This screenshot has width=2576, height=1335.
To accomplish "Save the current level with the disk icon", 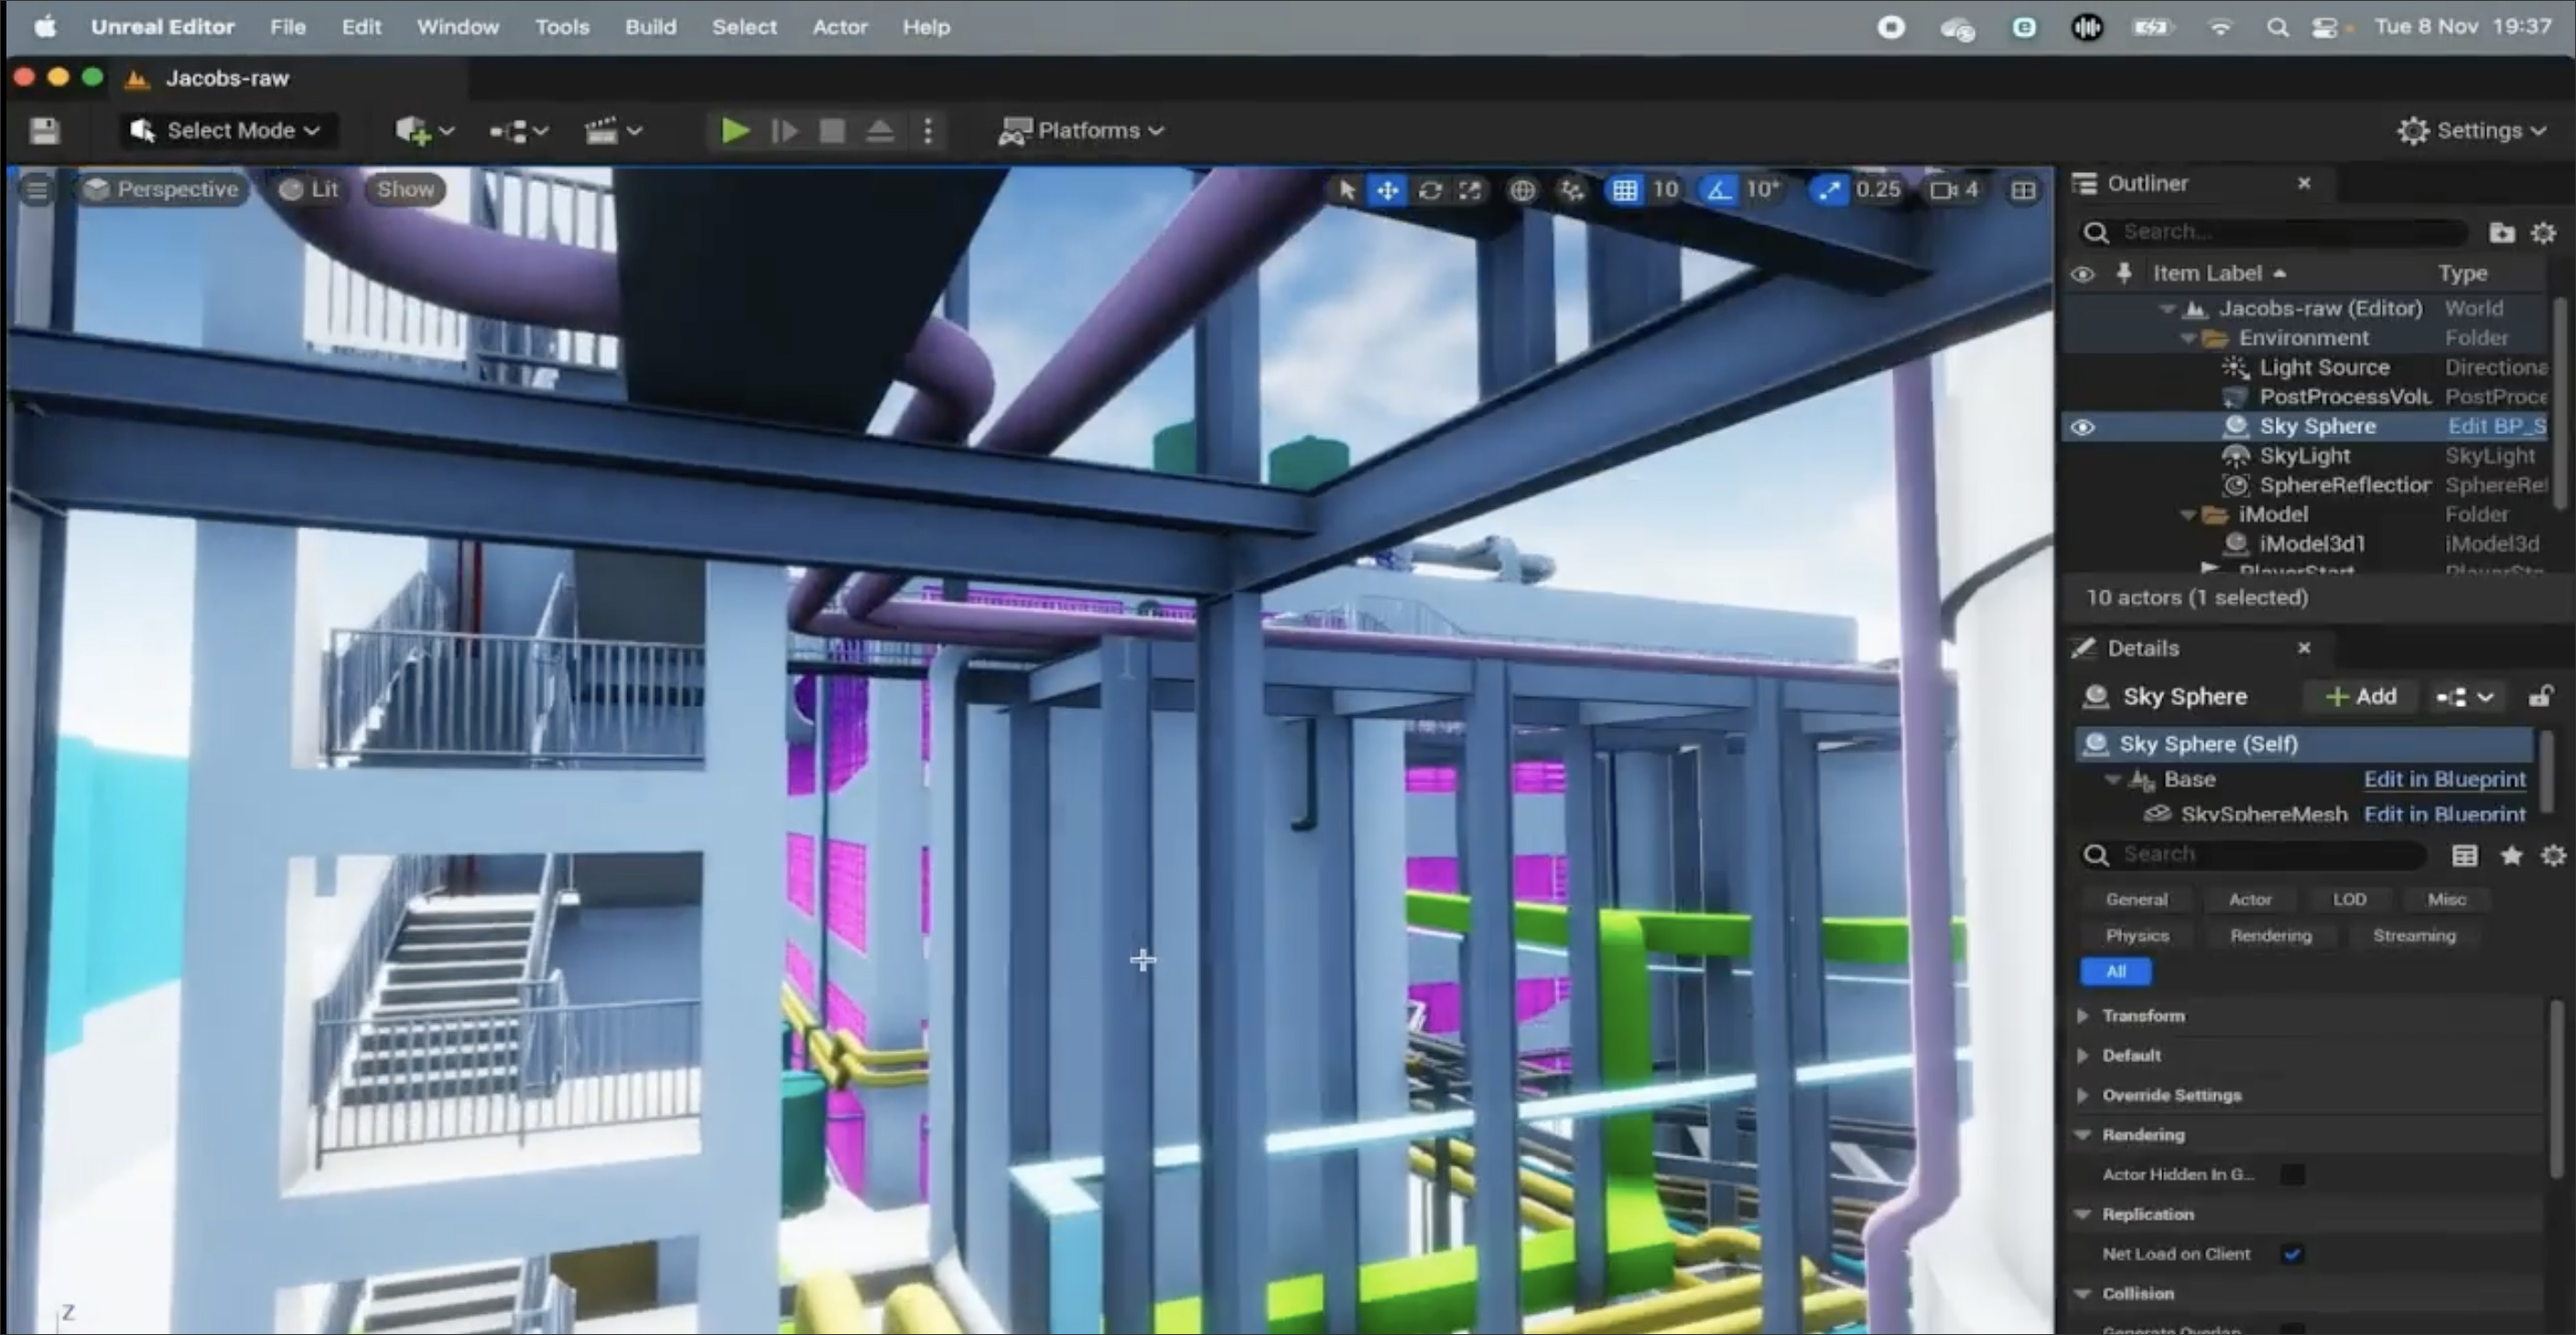I will click(x=44, y=131).
